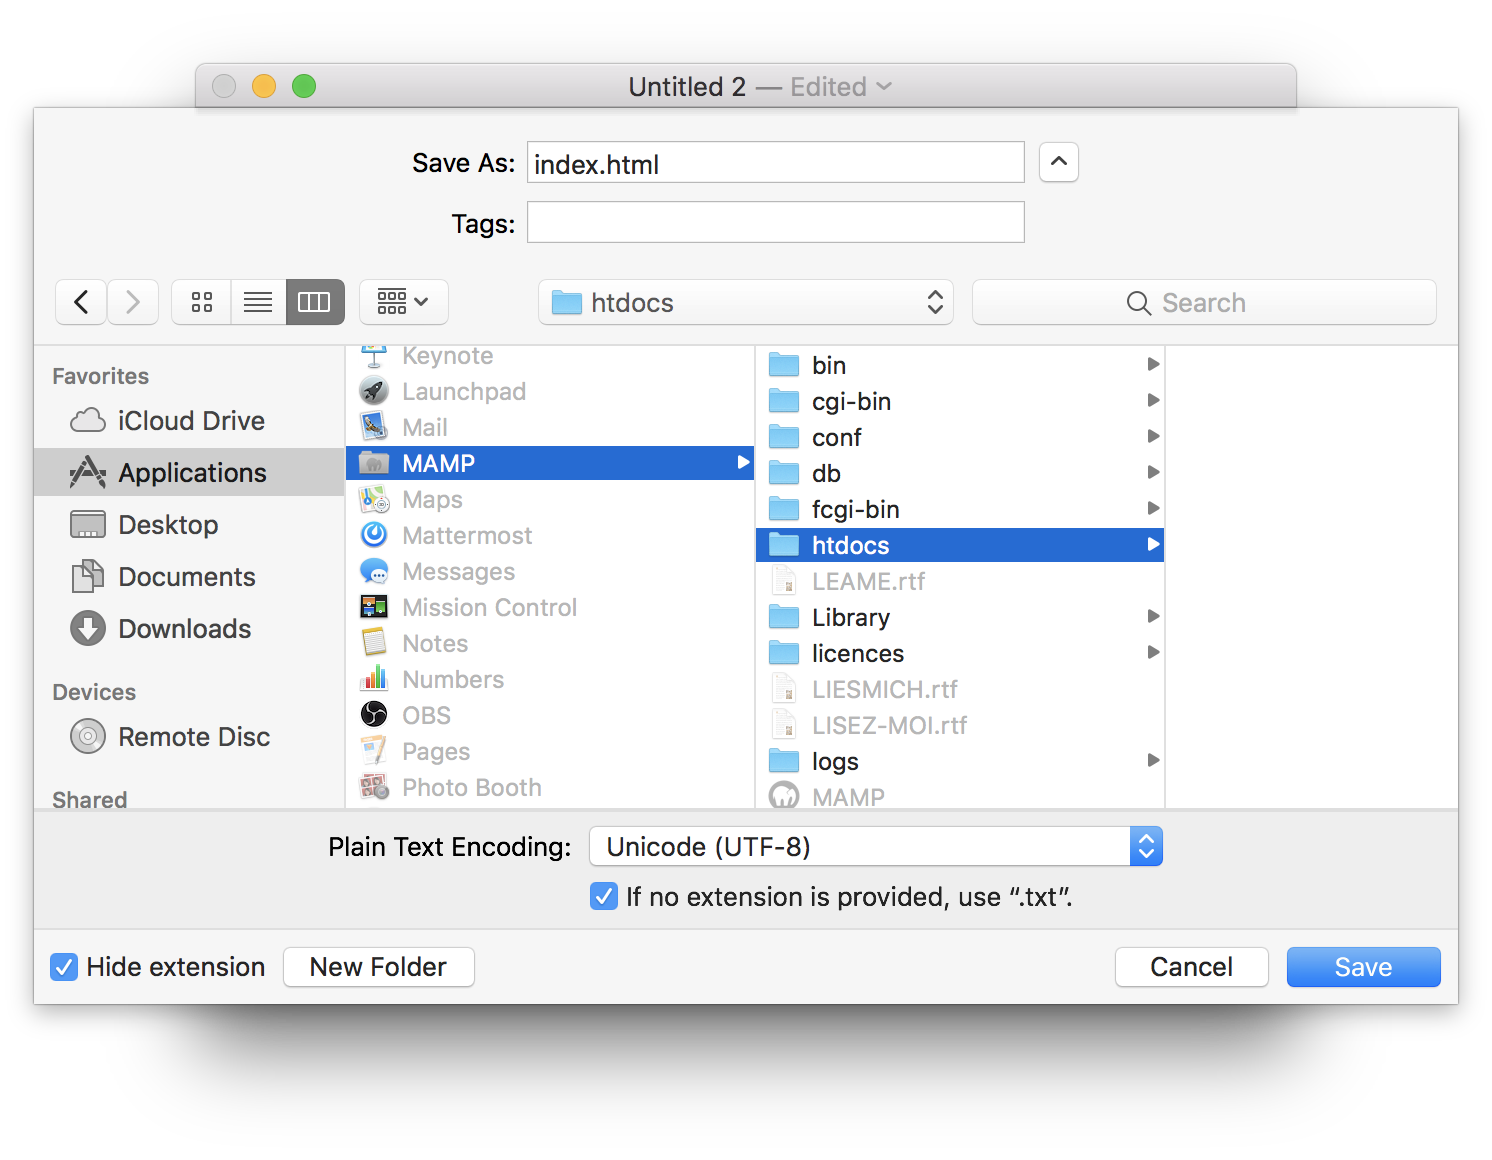The image size is (1492, 1160).
Task: Select the logs folder
Action: (x=835, y=762)
